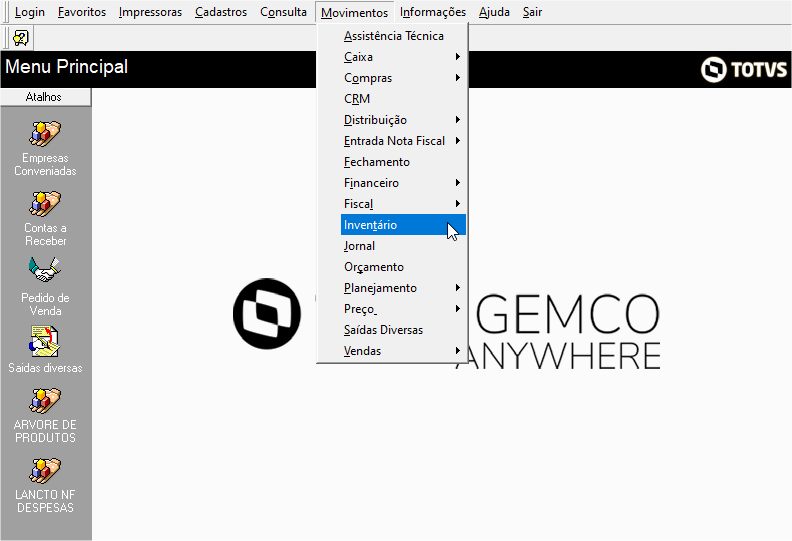Screen dimensions: 792x541
Task: Open the Cadastros menu
Action: (221, 12)
